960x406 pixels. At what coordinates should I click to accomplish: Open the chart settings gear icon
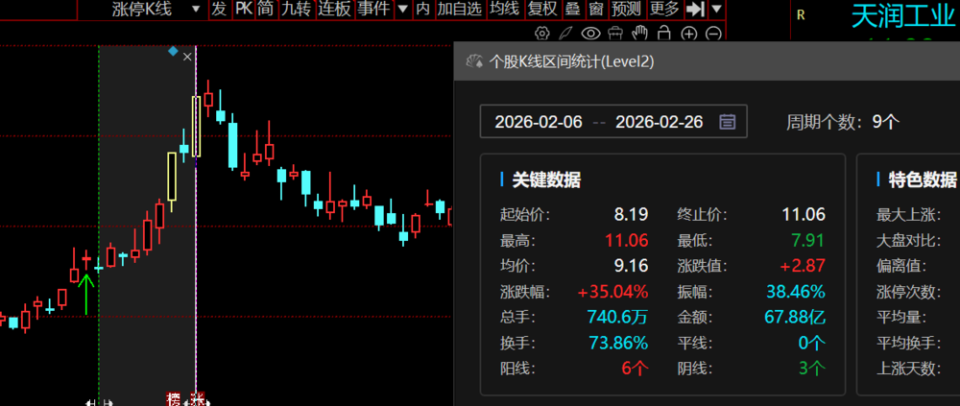click(541, 33)
